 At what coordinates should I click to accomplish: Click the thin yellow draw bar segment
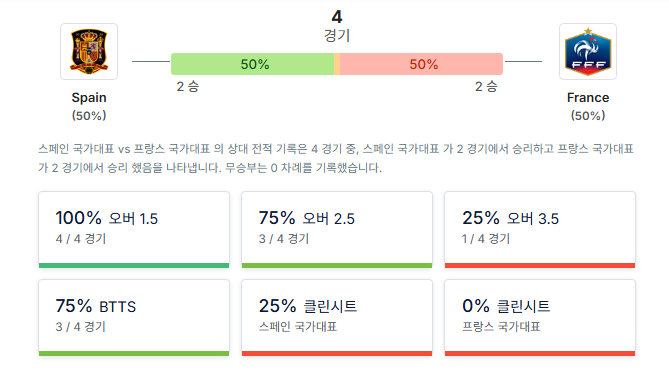pyautogui.click(x=337, y=64)
